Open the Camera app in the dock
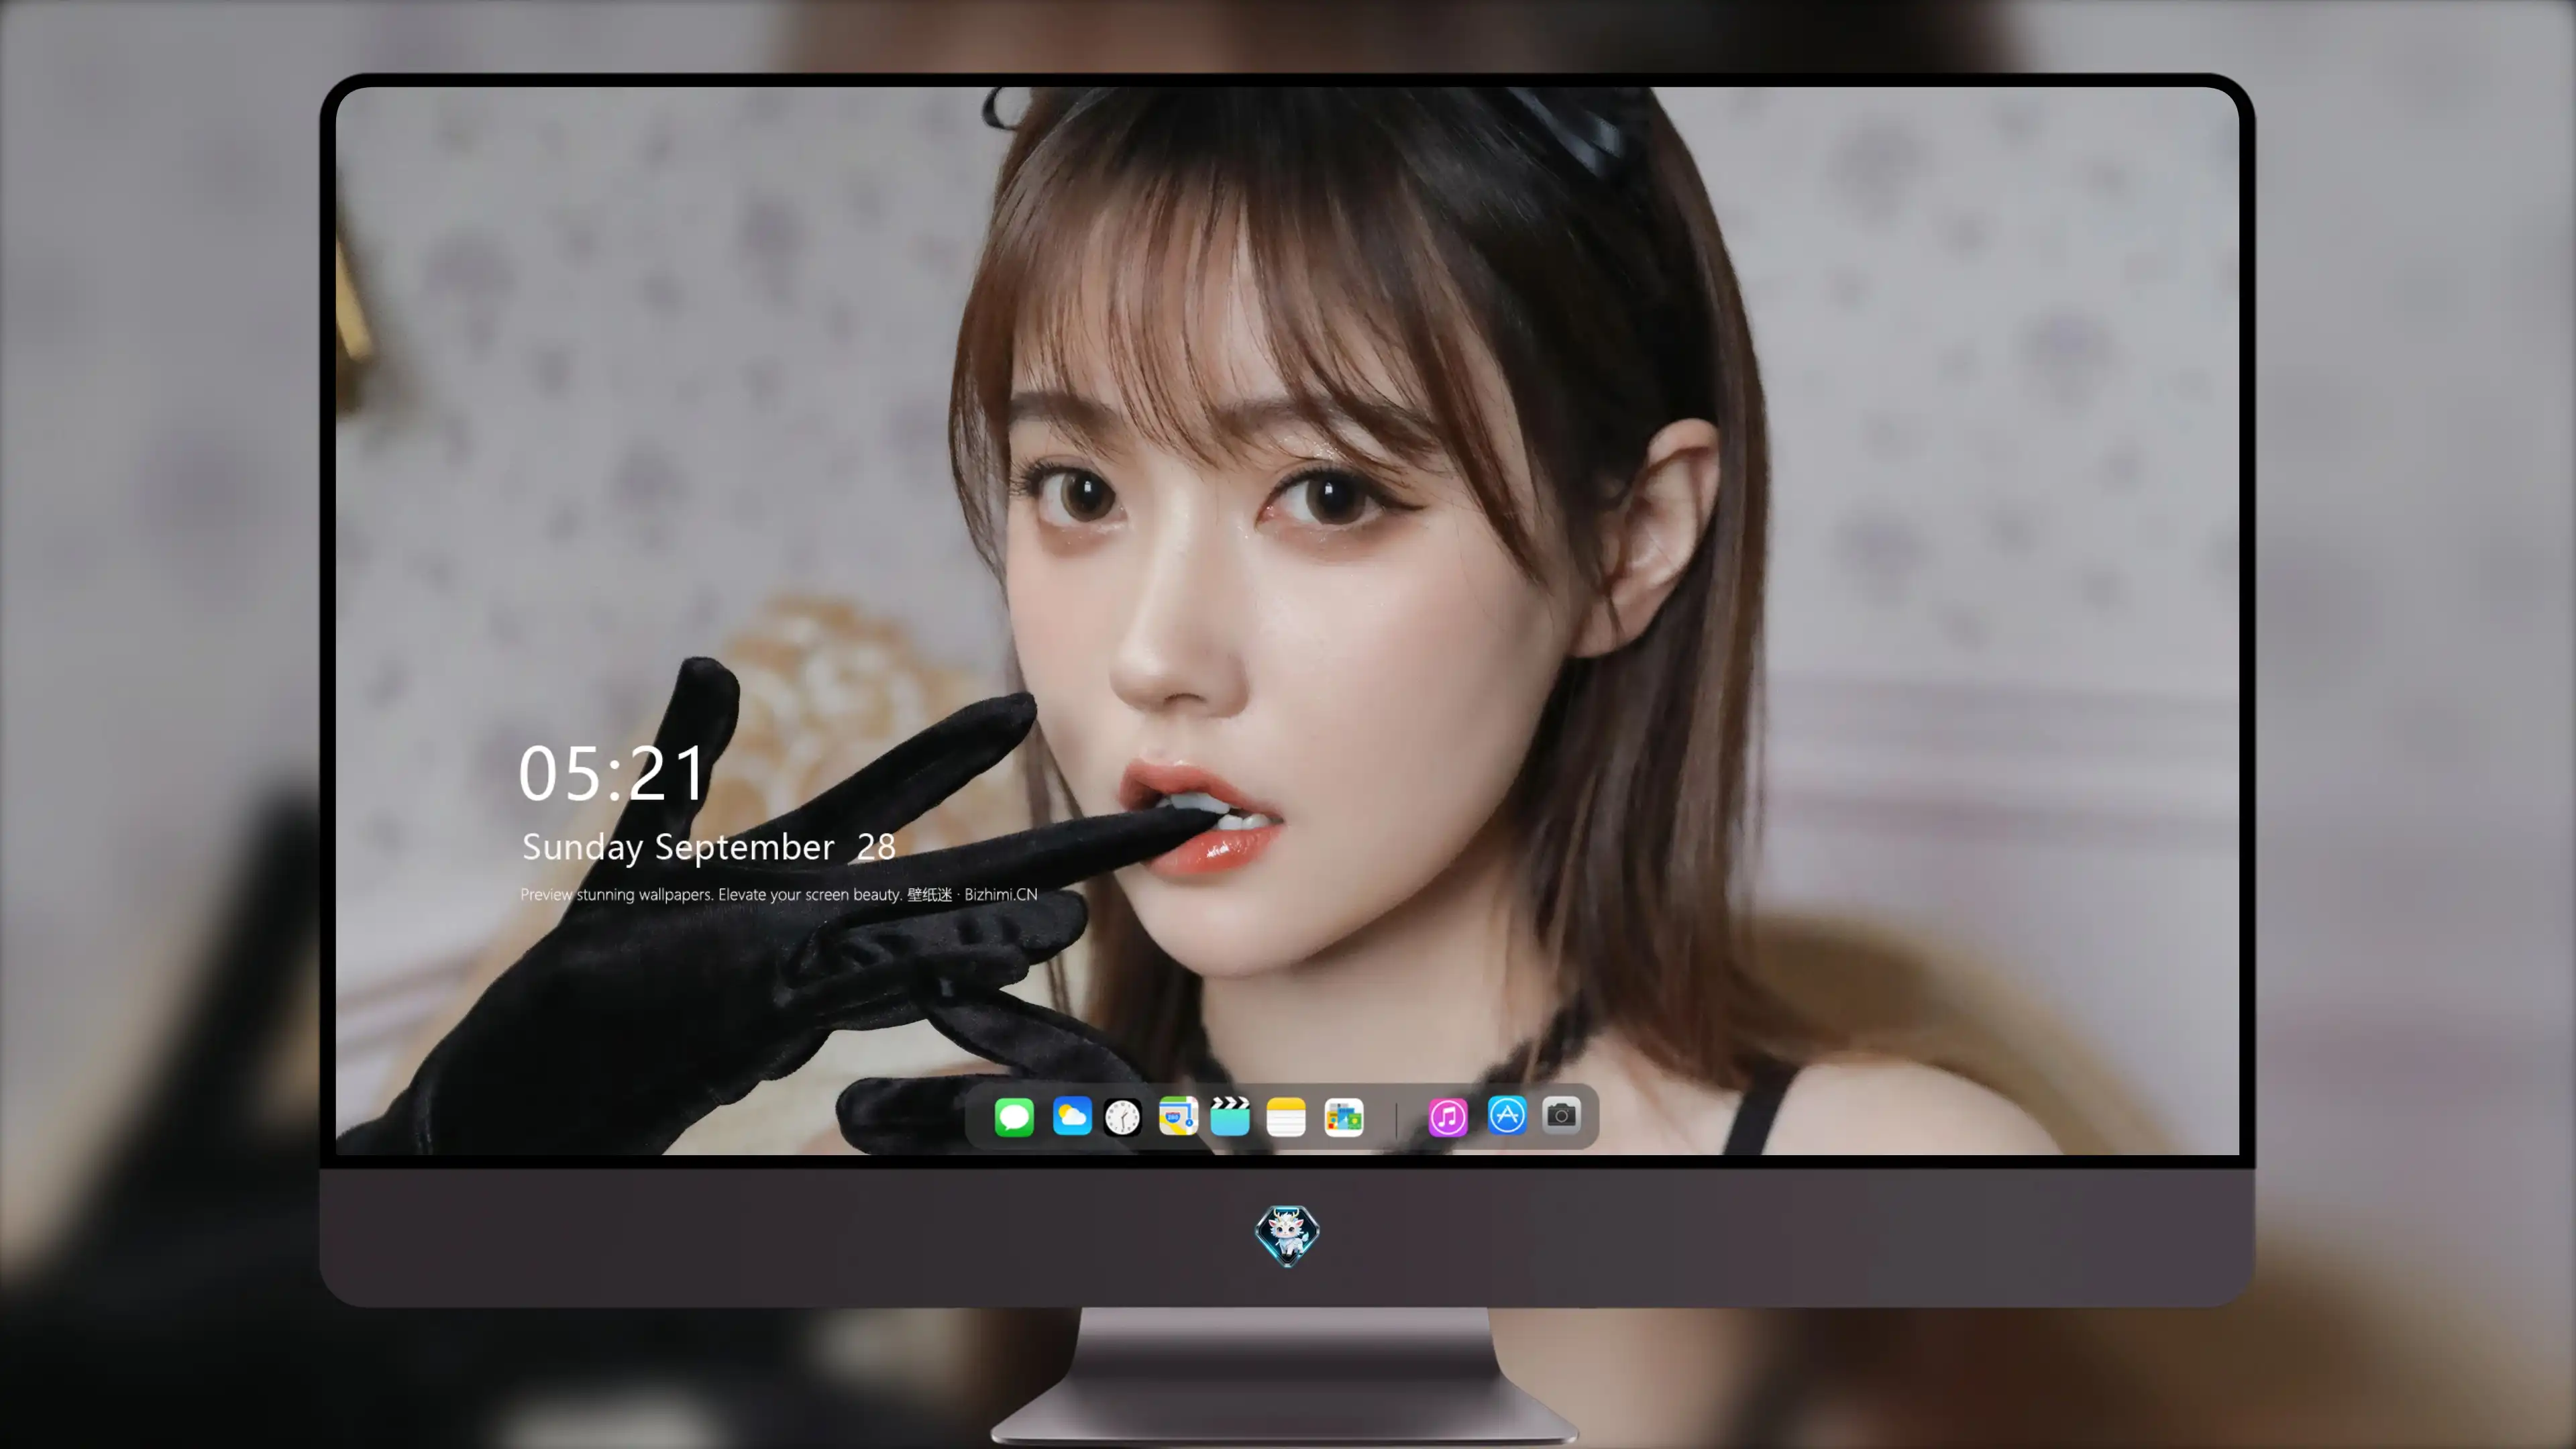2576x1449 pixels. pos(1561,1115)
